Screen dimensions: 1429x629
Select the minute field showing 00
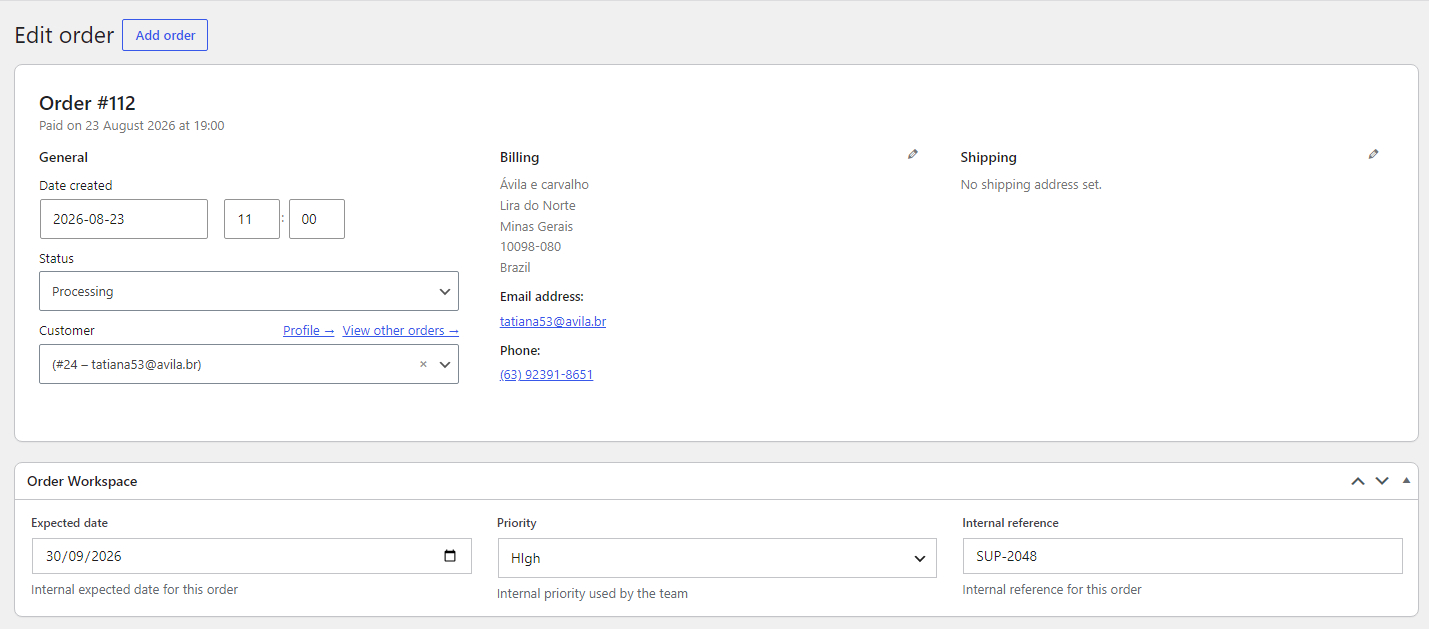(317, 219)
